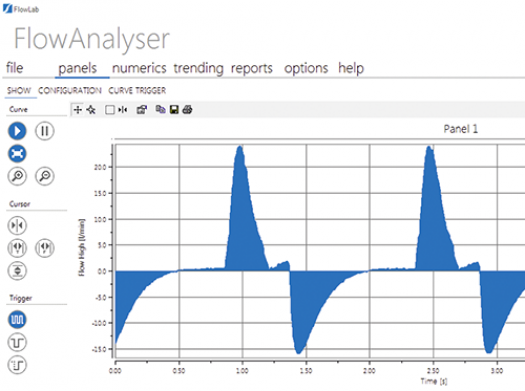Switch to the CONFIGURATION tab
Viewport: 525px width, 391px height.
click(x=70, y=90)
